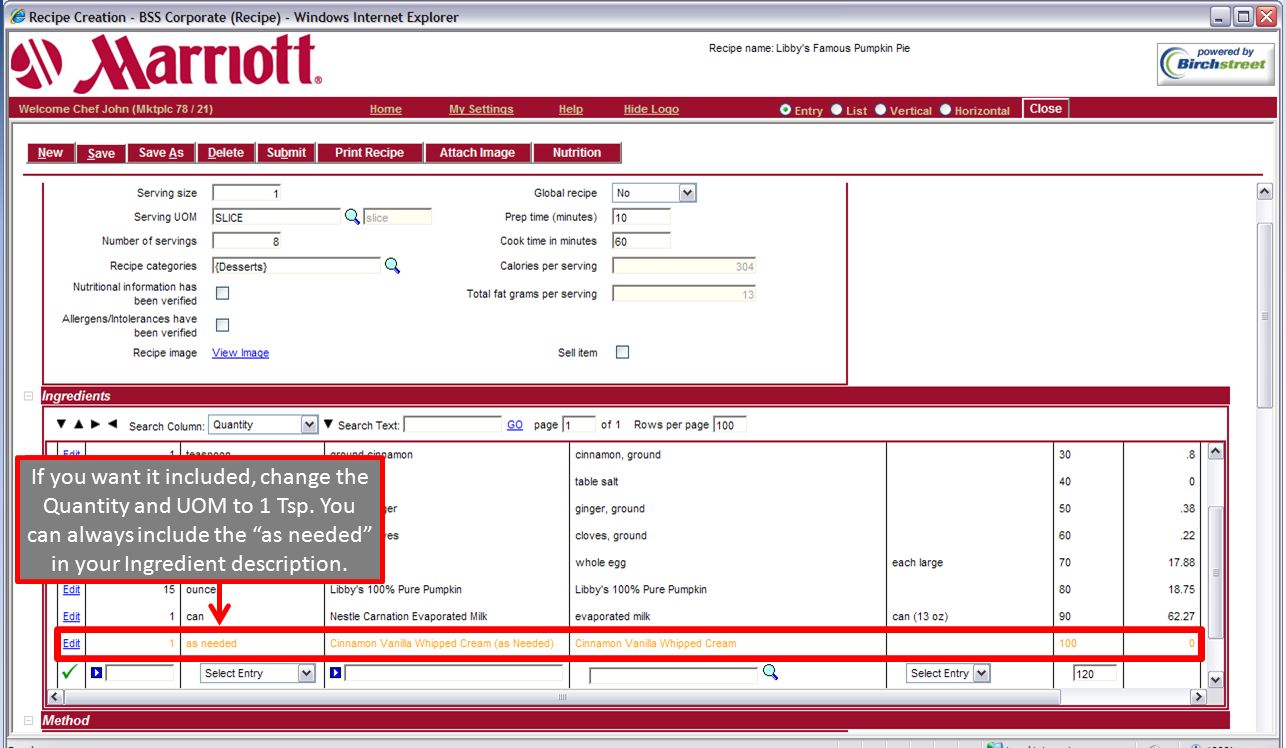Viewport: 1286px width, 748px height.
Task: Open the Global recipe dropdown
Action: [654, 193]
